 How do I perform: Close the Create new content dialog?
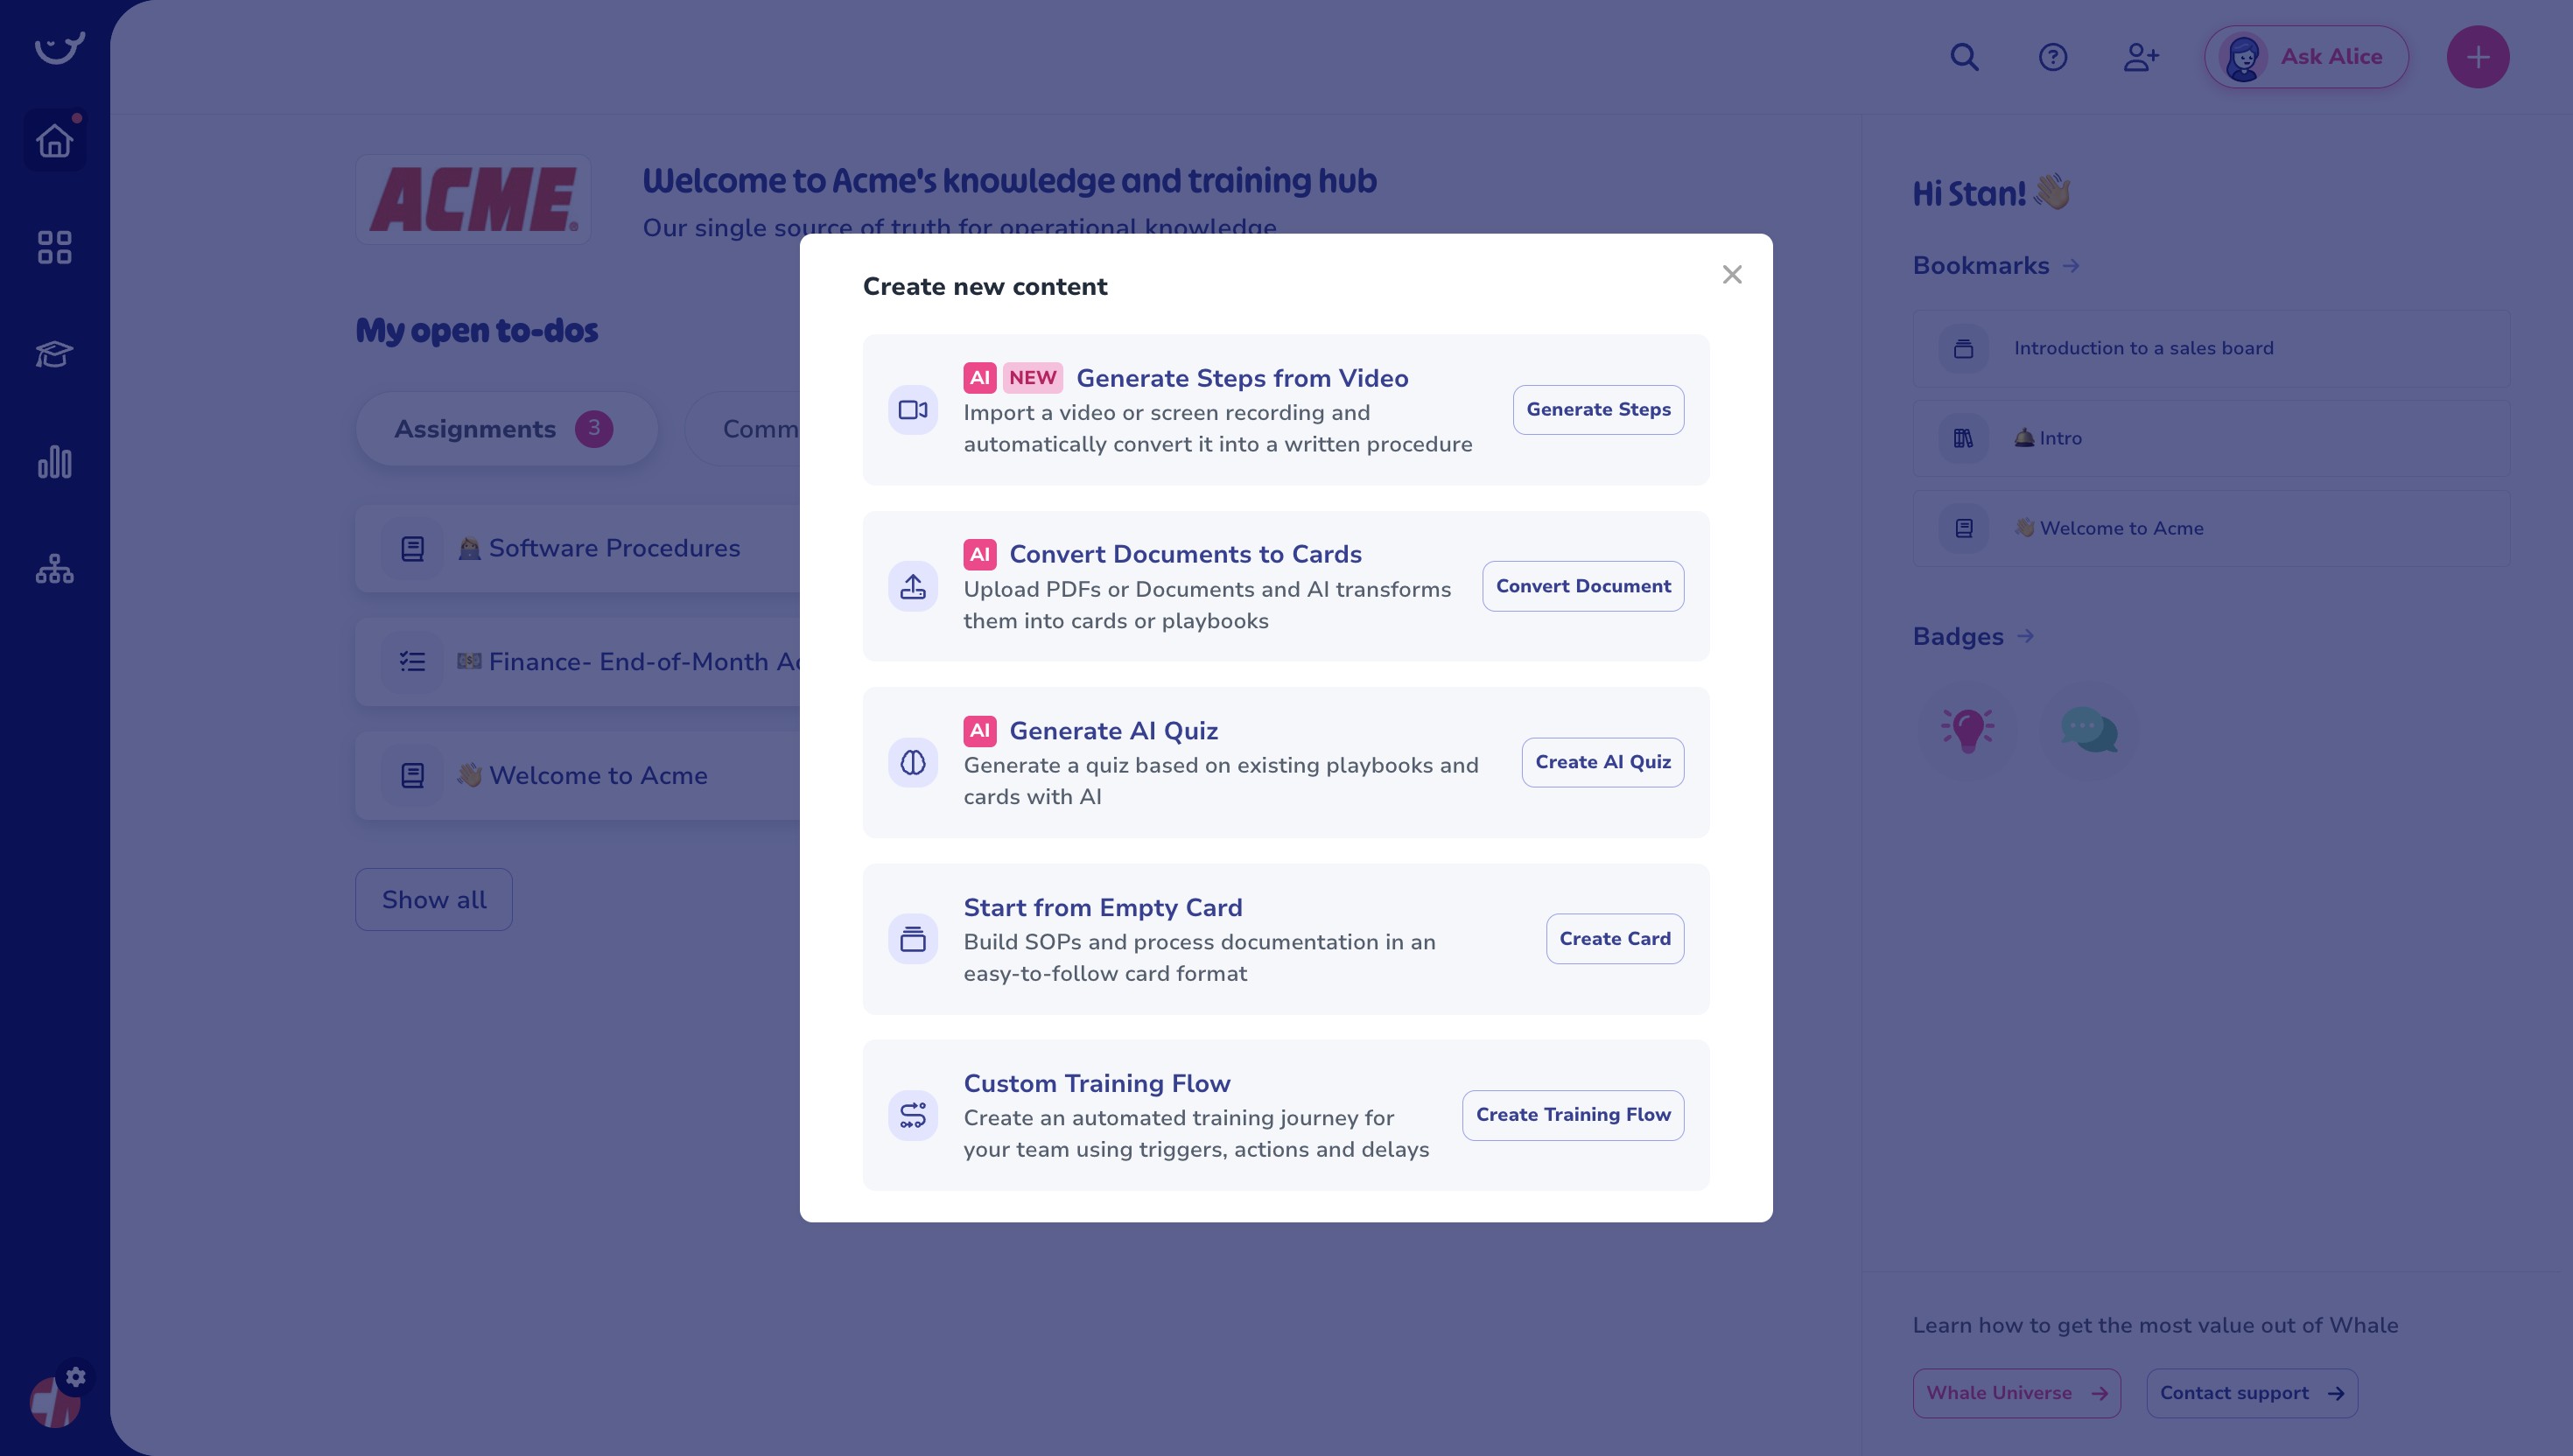pyautogui.click(x=1732, y=275)
